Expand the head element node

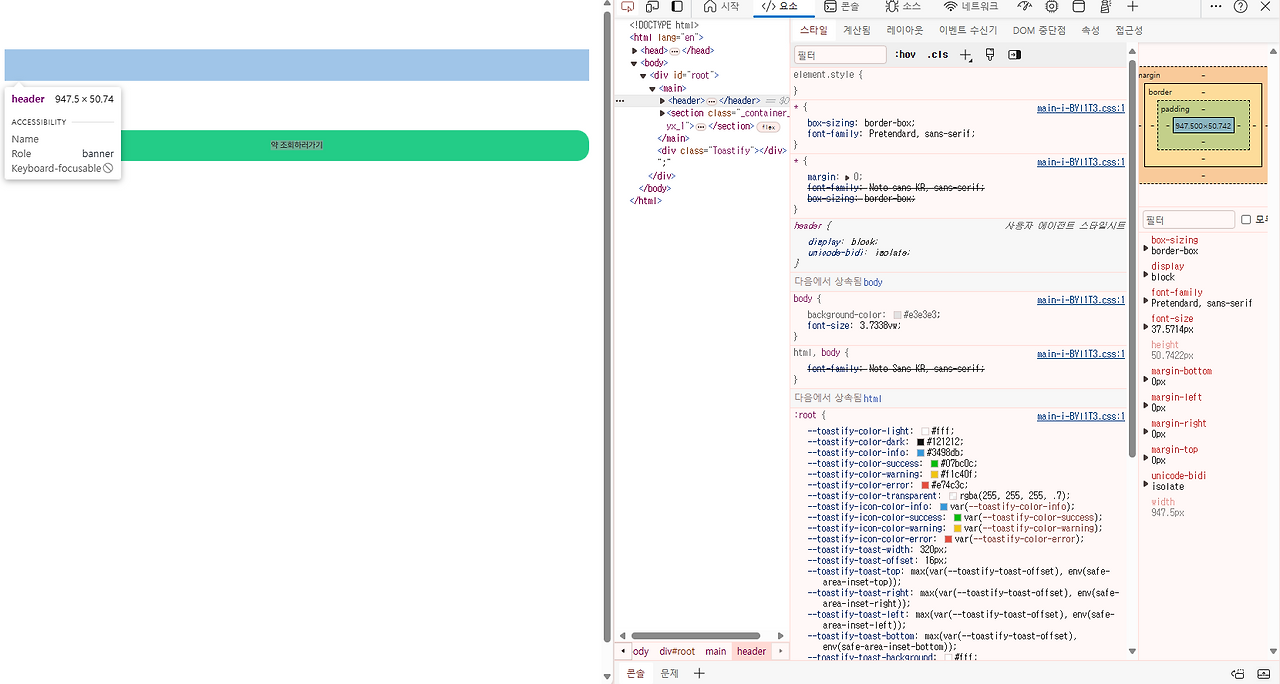pos(635,50)
